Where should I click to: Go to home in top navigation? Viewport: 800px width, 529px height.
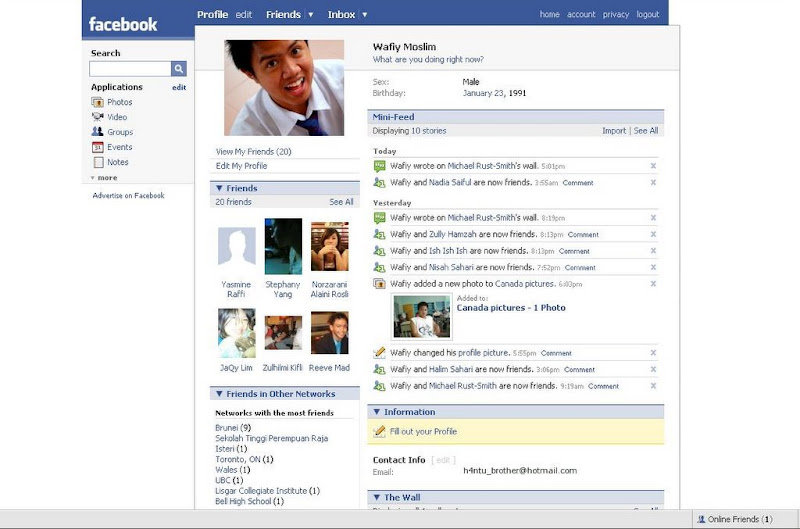[x=549, y=14]
